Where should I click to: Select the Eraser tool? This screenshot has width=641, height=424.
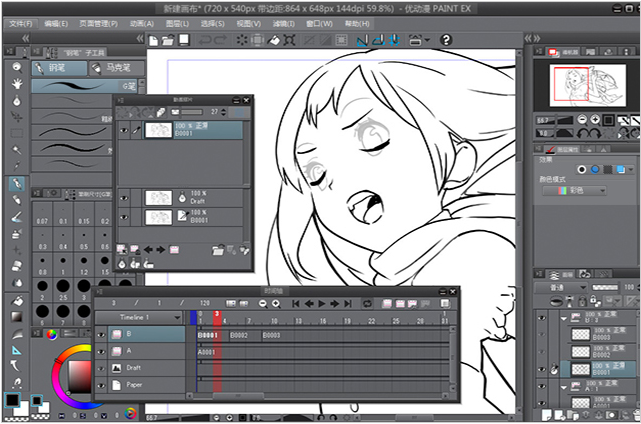(x=17, y=266)
